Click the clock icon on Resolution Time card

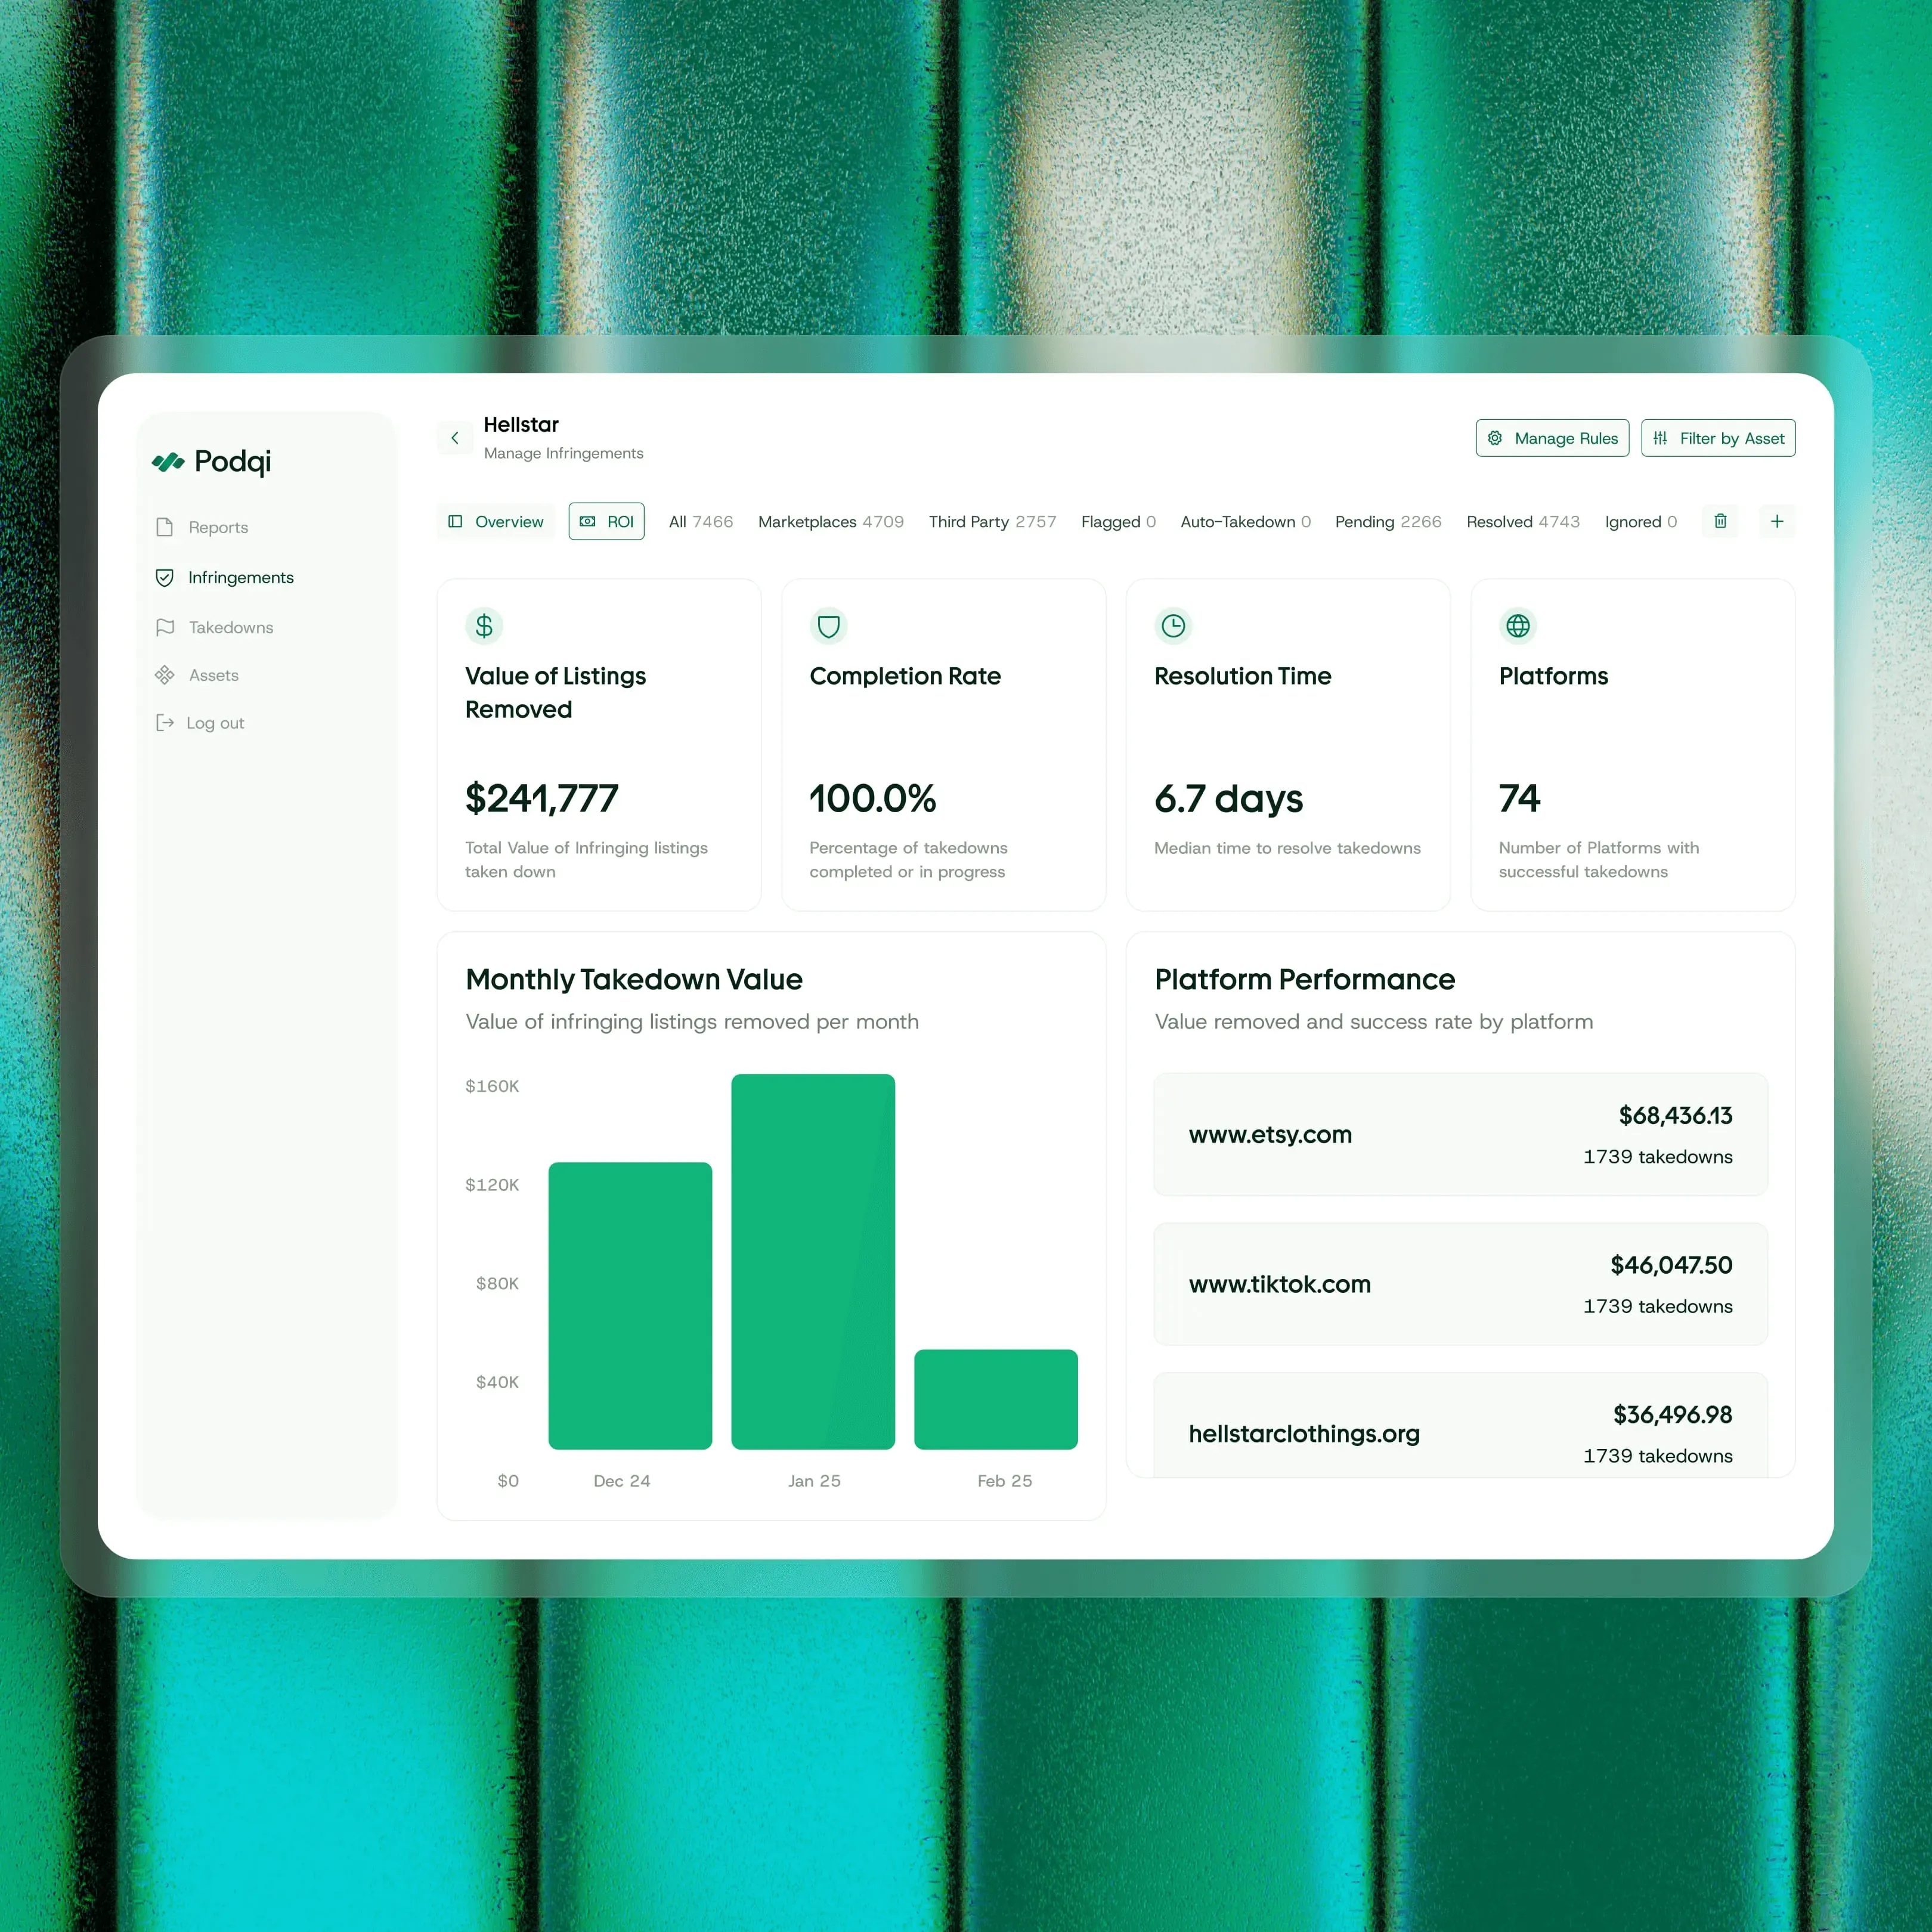[1173, 626]
